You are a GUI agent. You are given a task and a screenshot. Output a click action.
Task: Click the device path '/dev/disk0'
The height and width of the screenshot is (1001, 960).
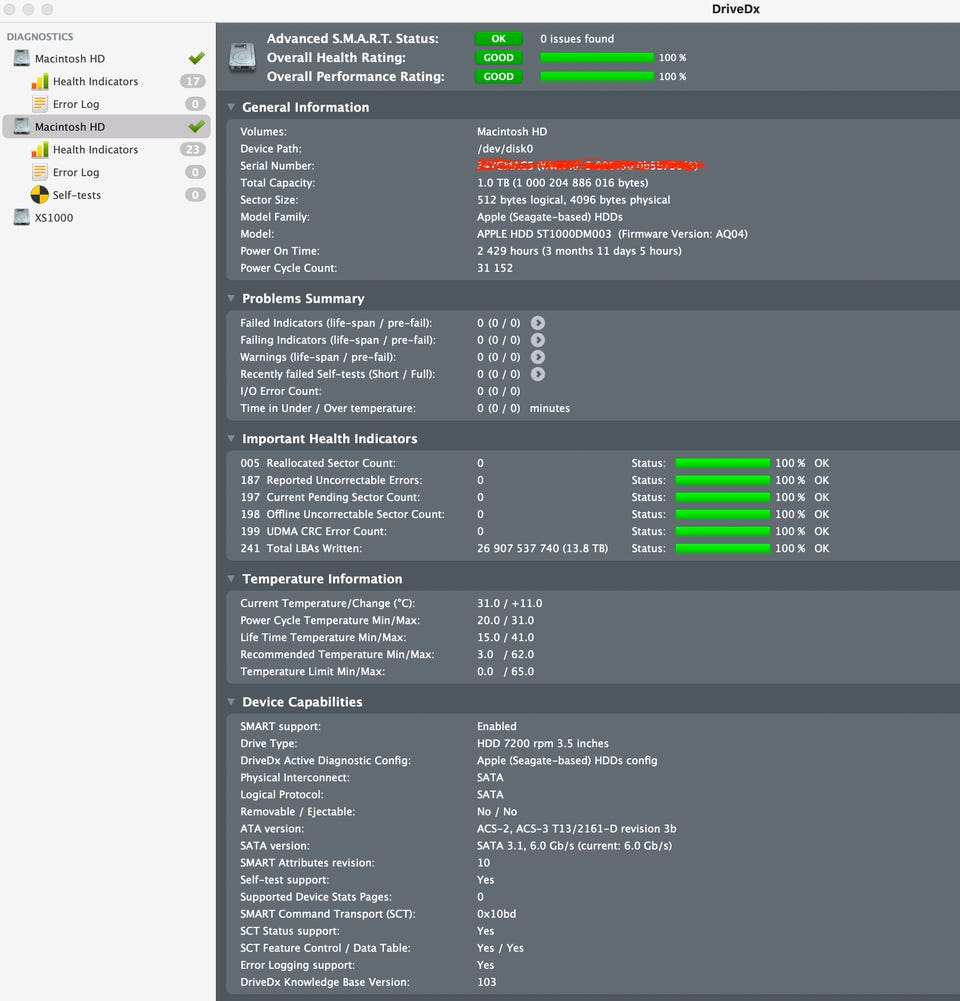coord(505,149)
